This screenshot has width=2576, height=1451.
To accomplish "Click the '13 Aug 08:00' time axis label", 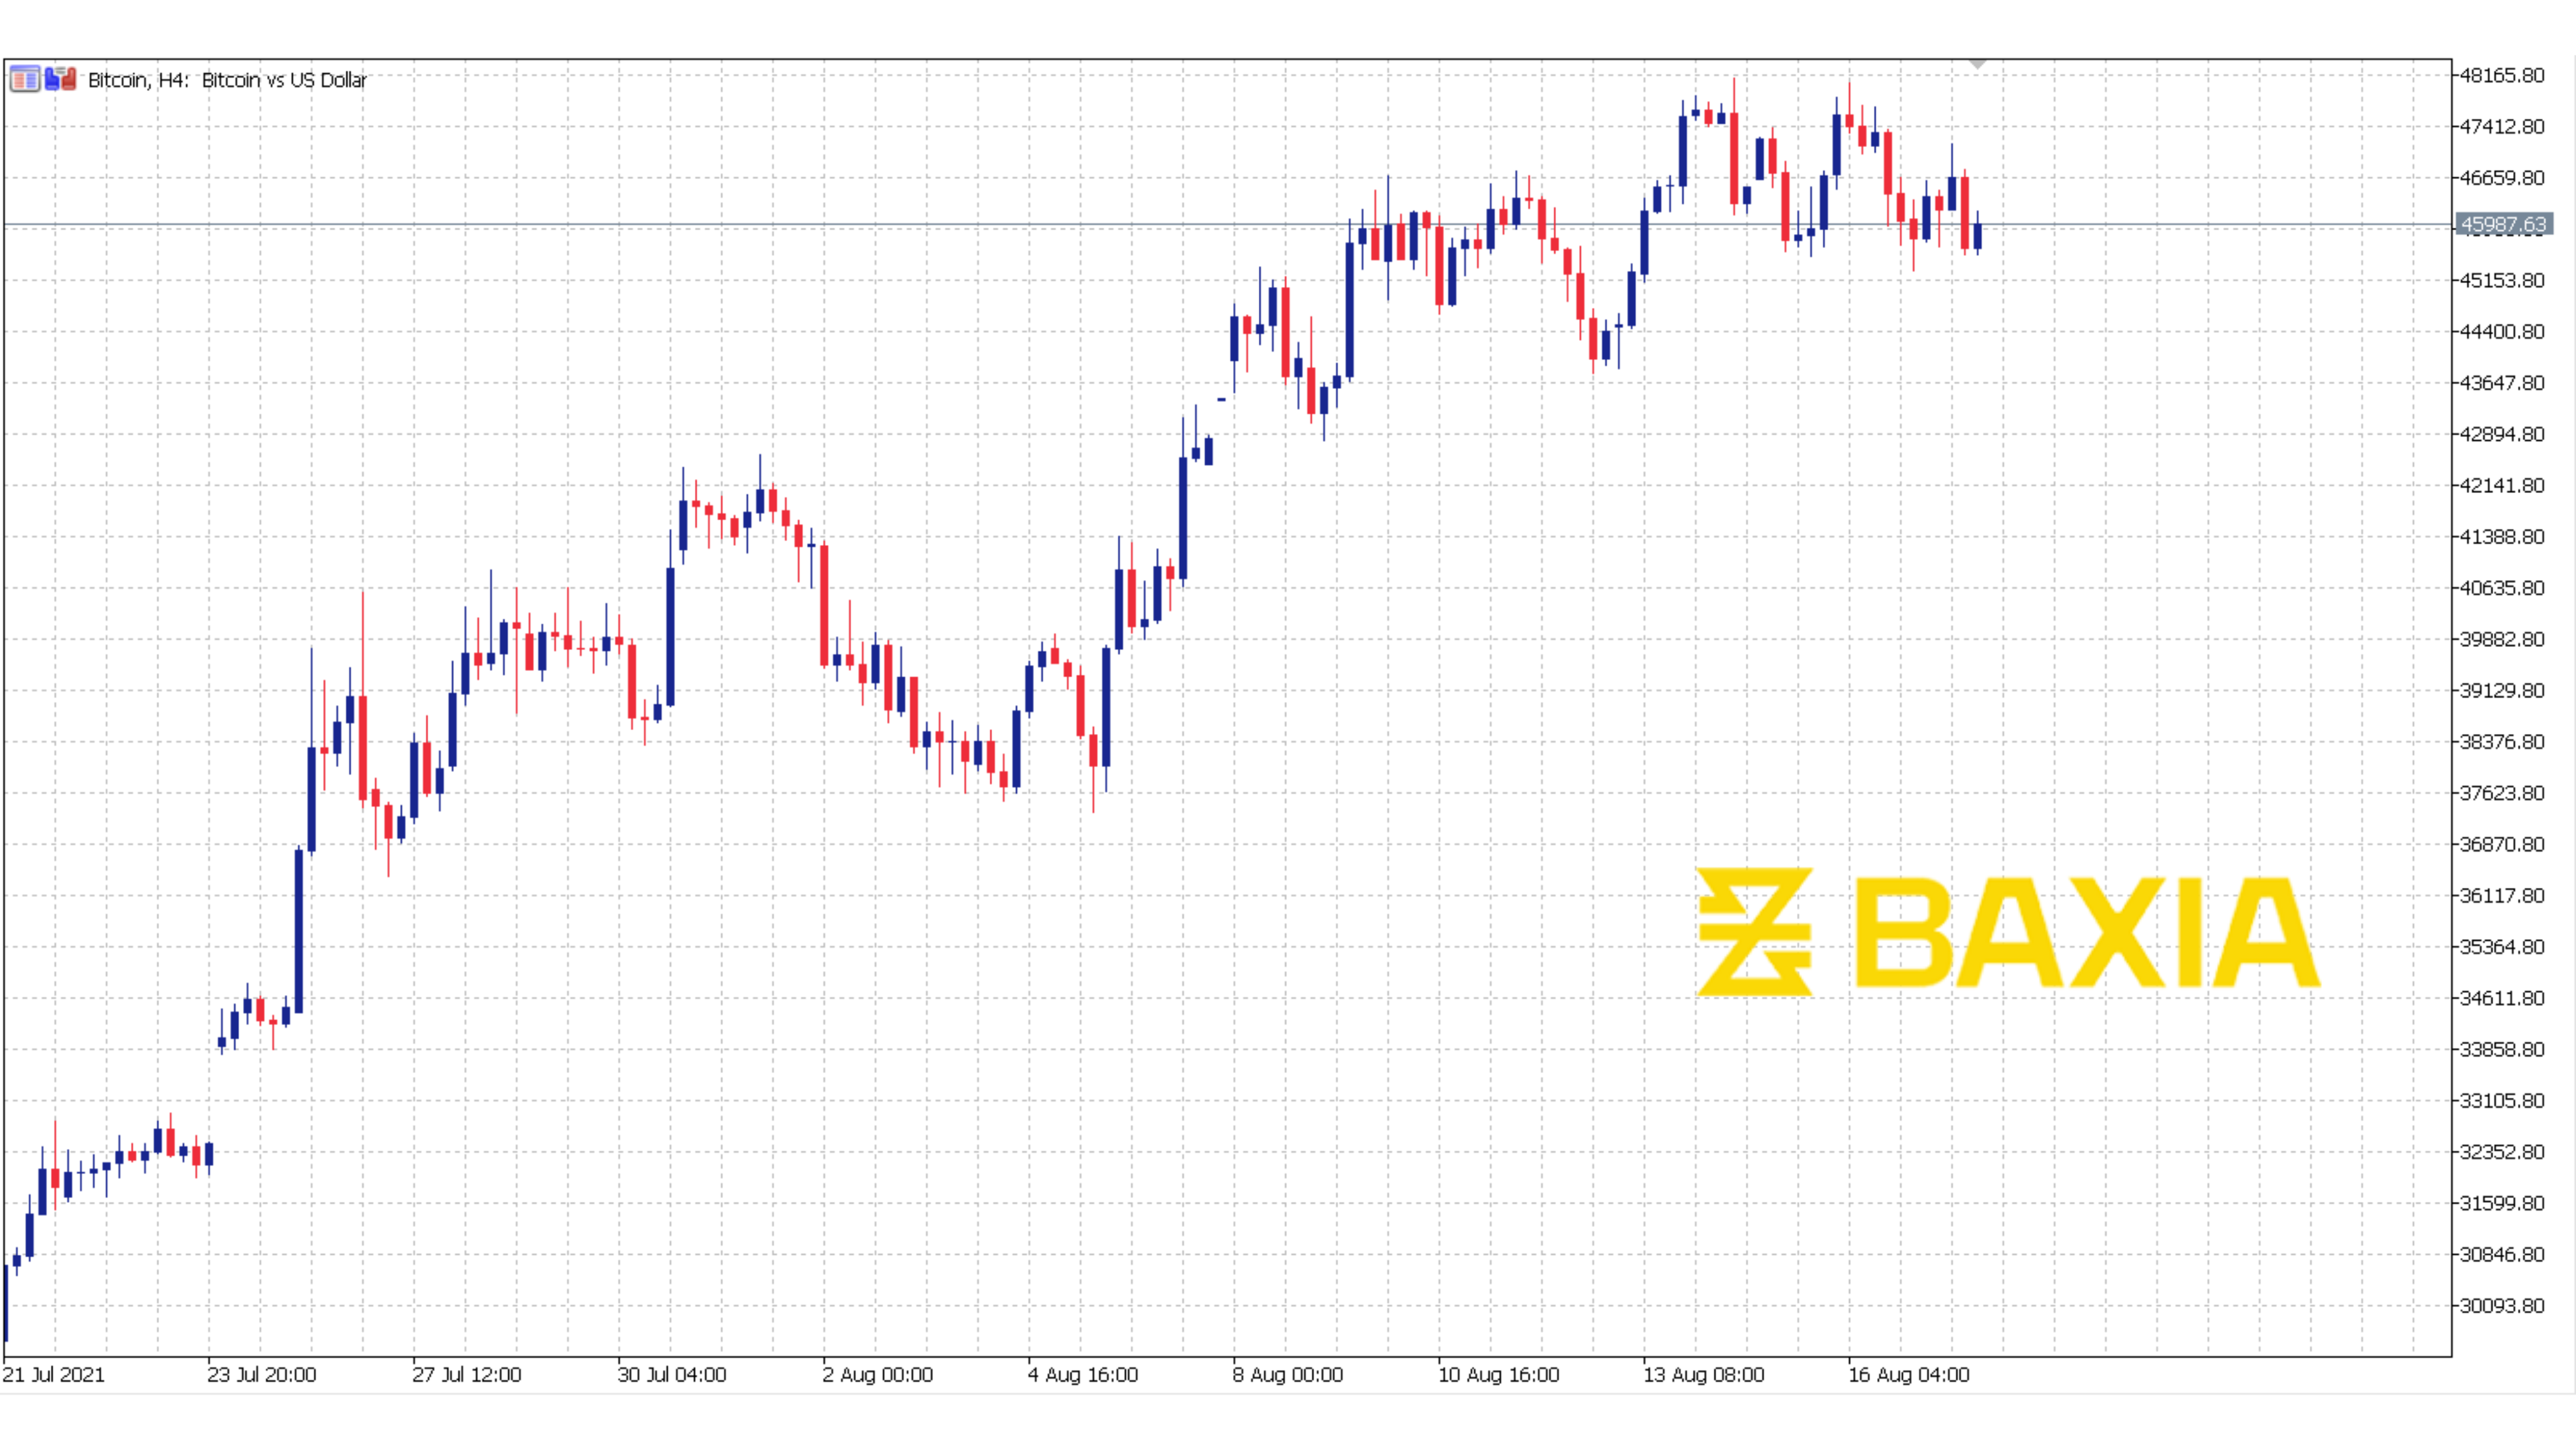I will pyautogui.click(x=1704, y=1375).
